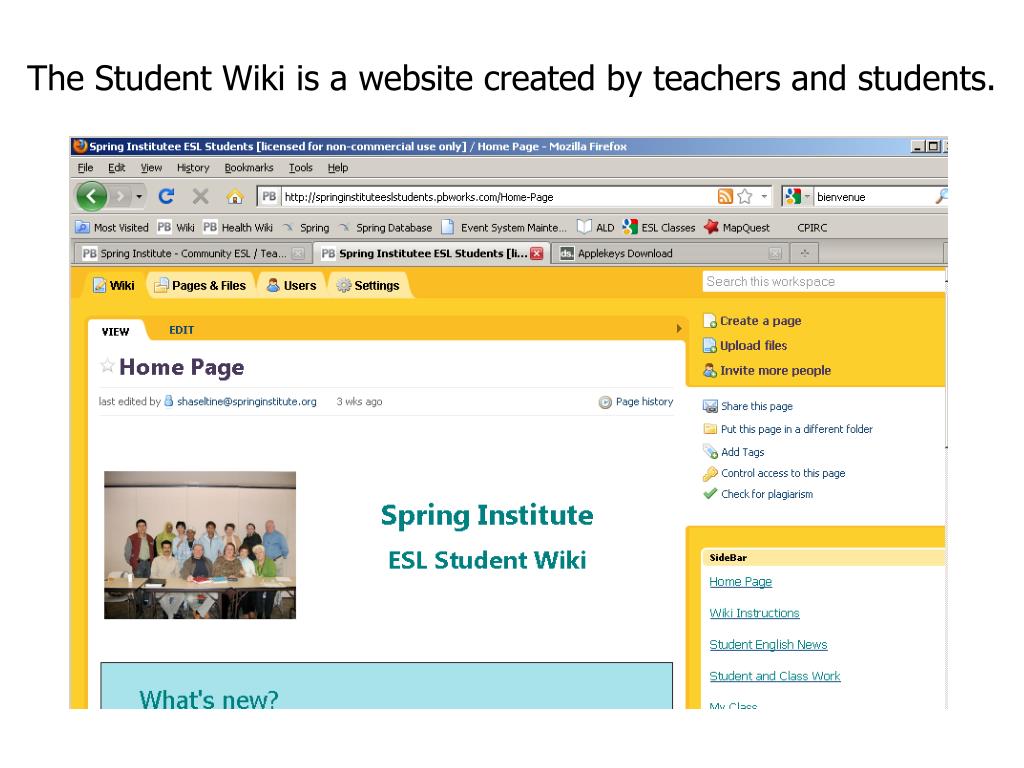
Task: Open the Student English News sidebar link
Action: pos(768,645)
